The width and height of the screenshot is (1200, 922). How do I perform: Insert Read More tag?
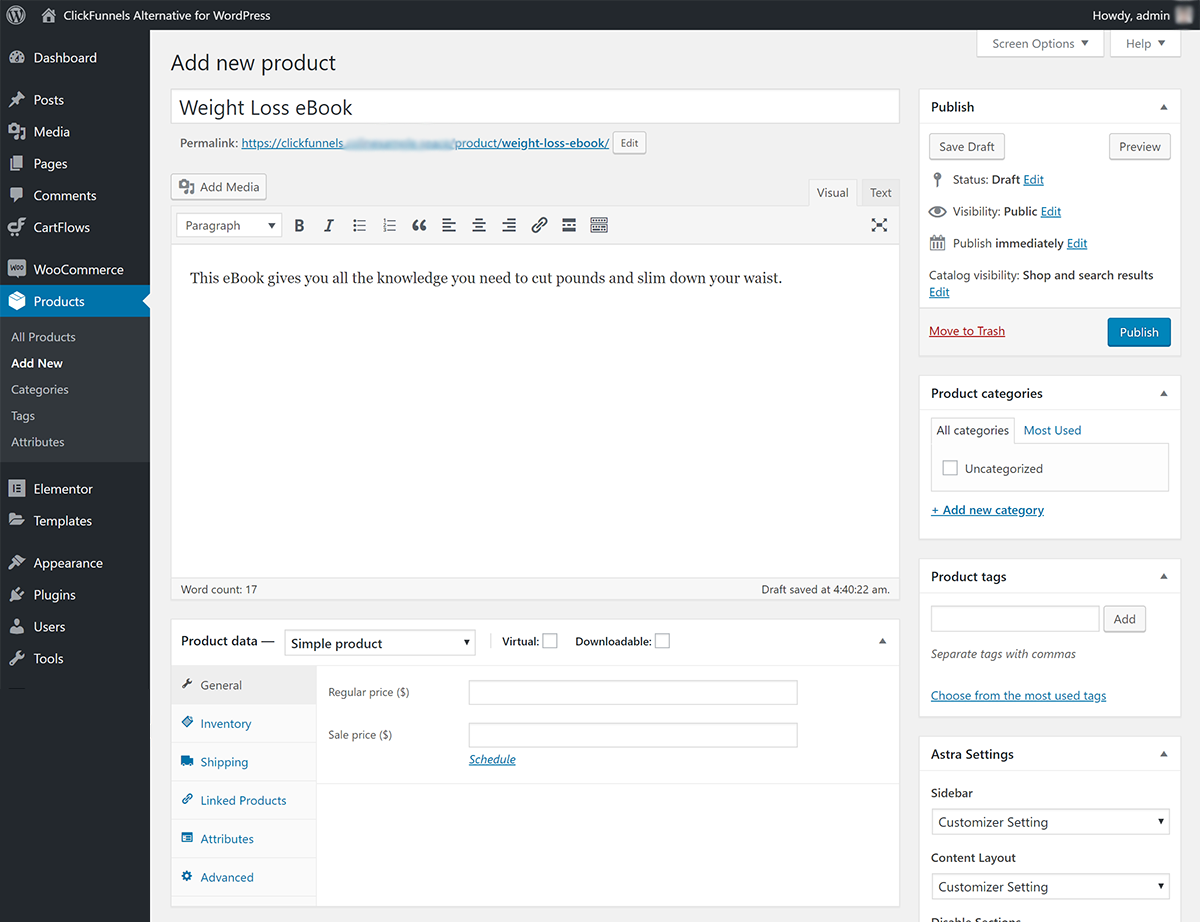(569, 225)
